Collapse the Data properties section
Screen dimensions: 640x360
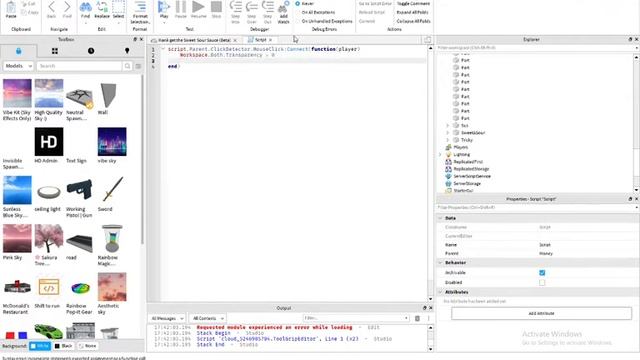[440, 218]
